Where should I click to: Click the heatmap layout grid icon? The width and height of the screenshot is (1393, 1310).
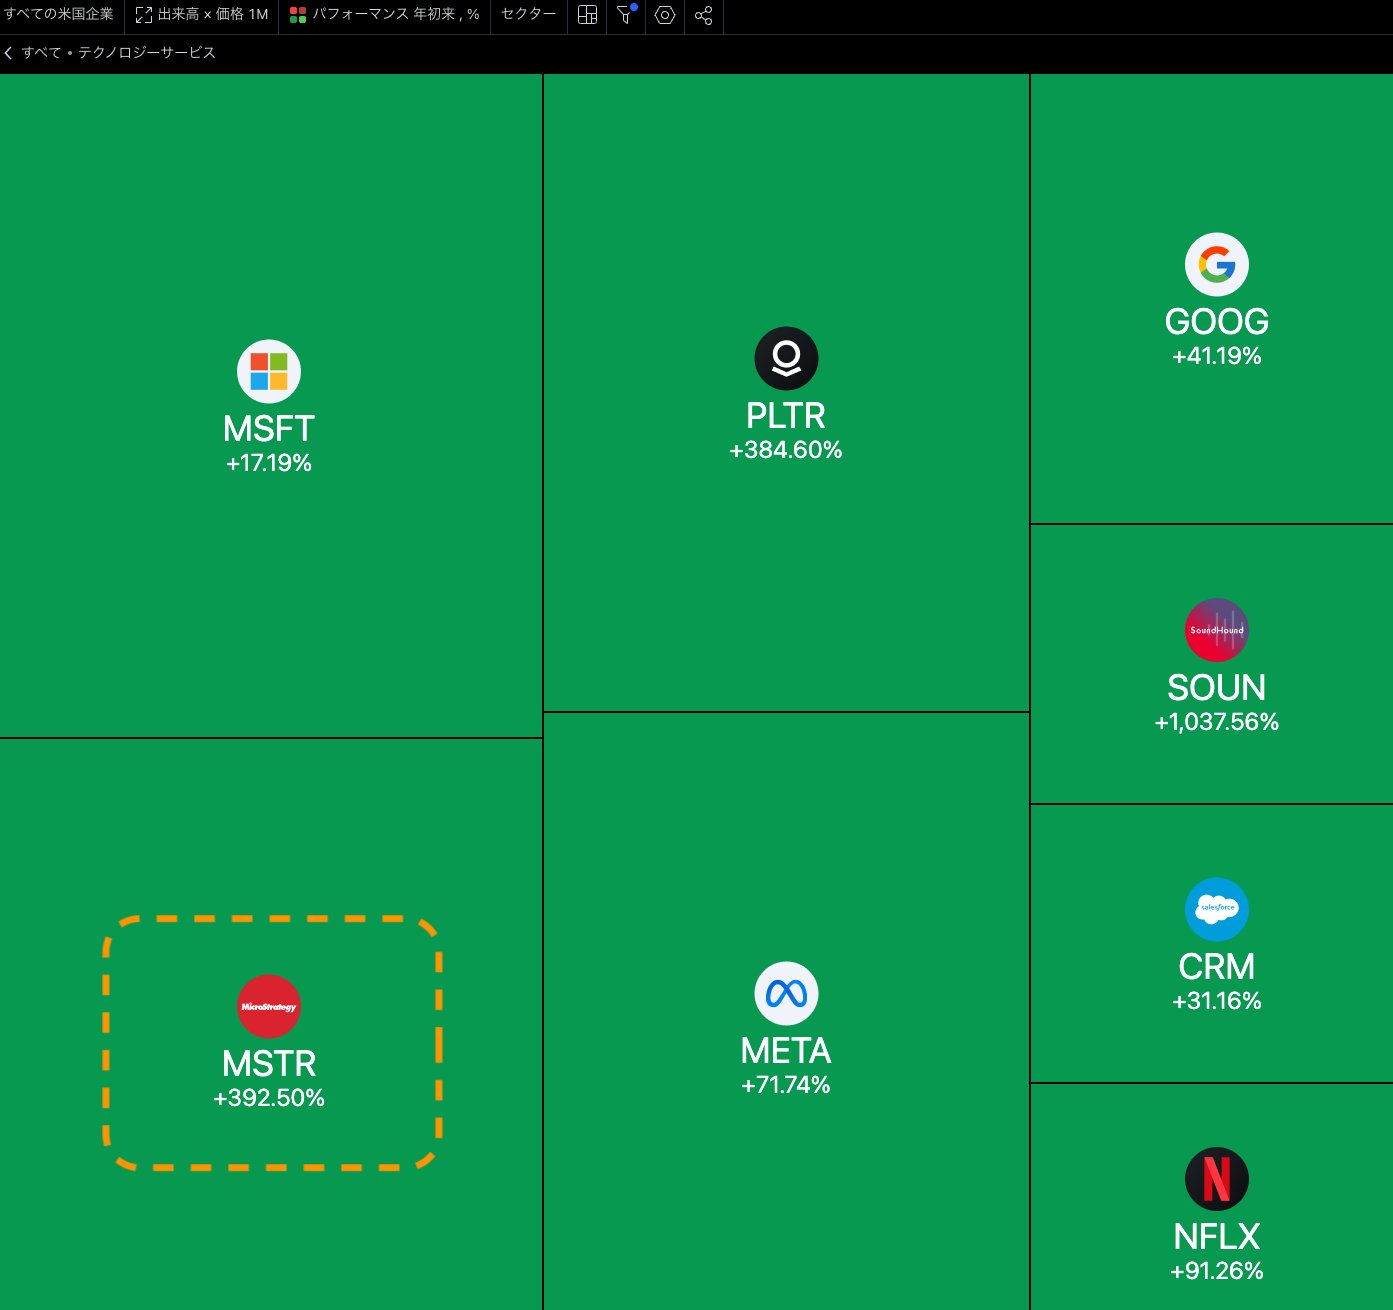(588, 15)
